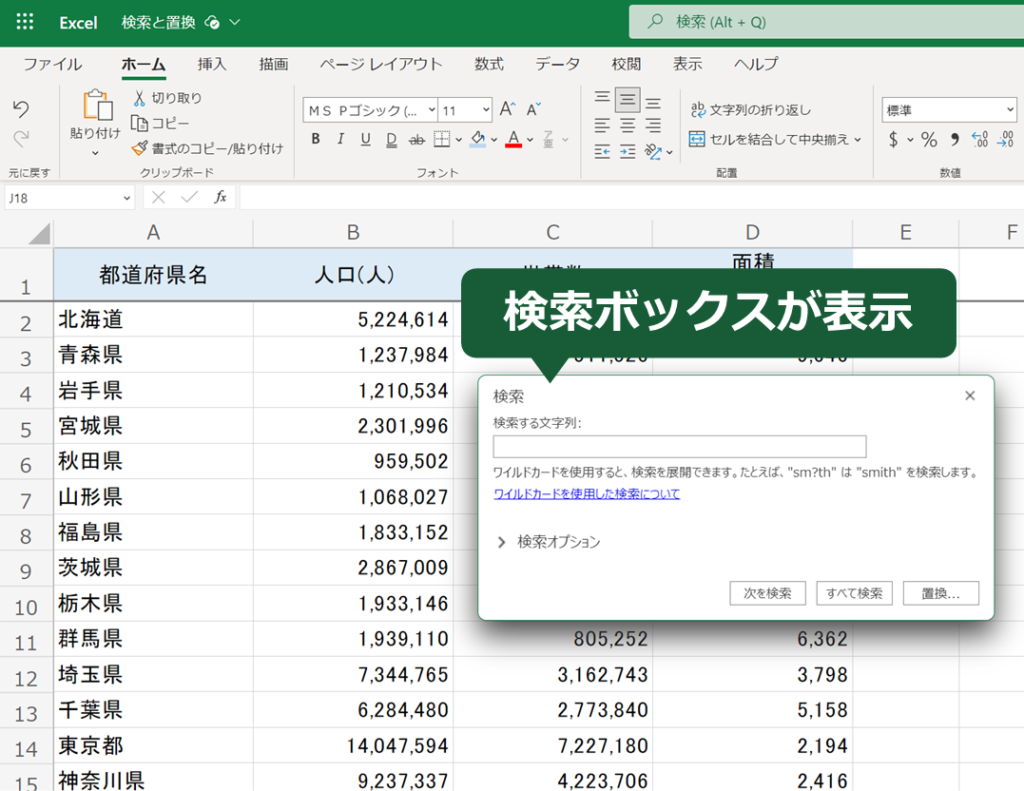Pick the red font color swatch

tap(513, 145)
